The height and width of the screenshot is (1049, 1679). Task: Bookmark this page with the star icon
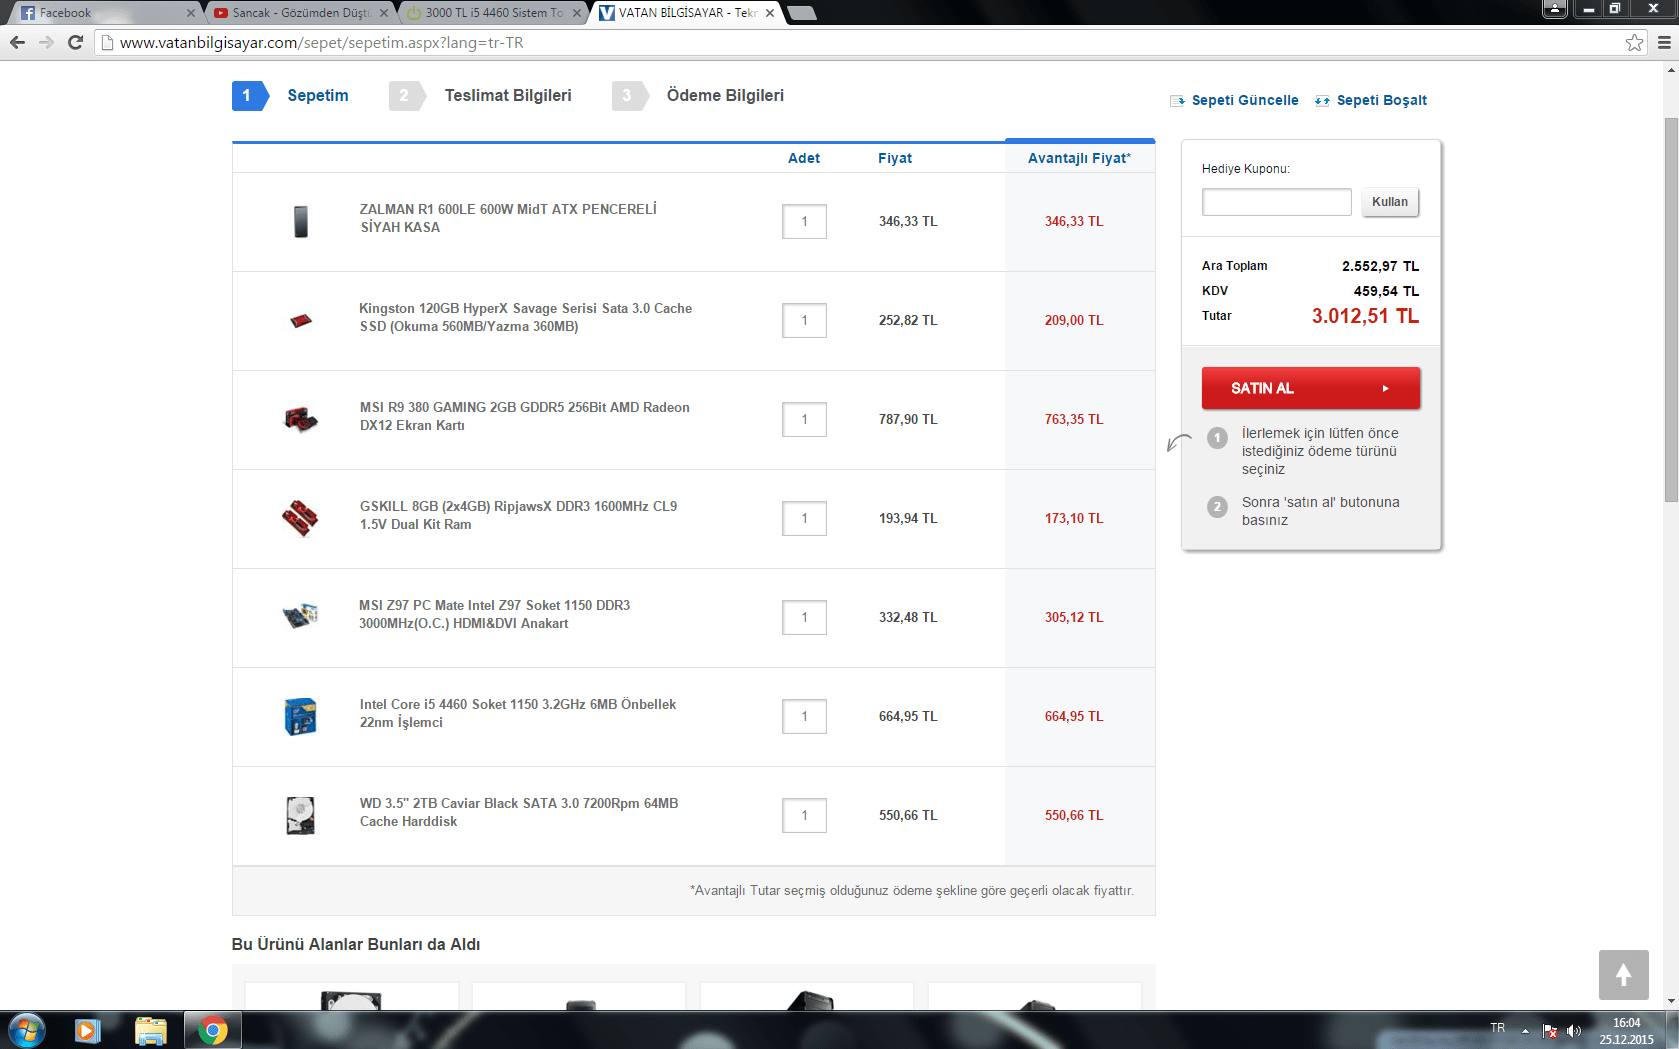pyautogui.click(x=1634, y=42)
